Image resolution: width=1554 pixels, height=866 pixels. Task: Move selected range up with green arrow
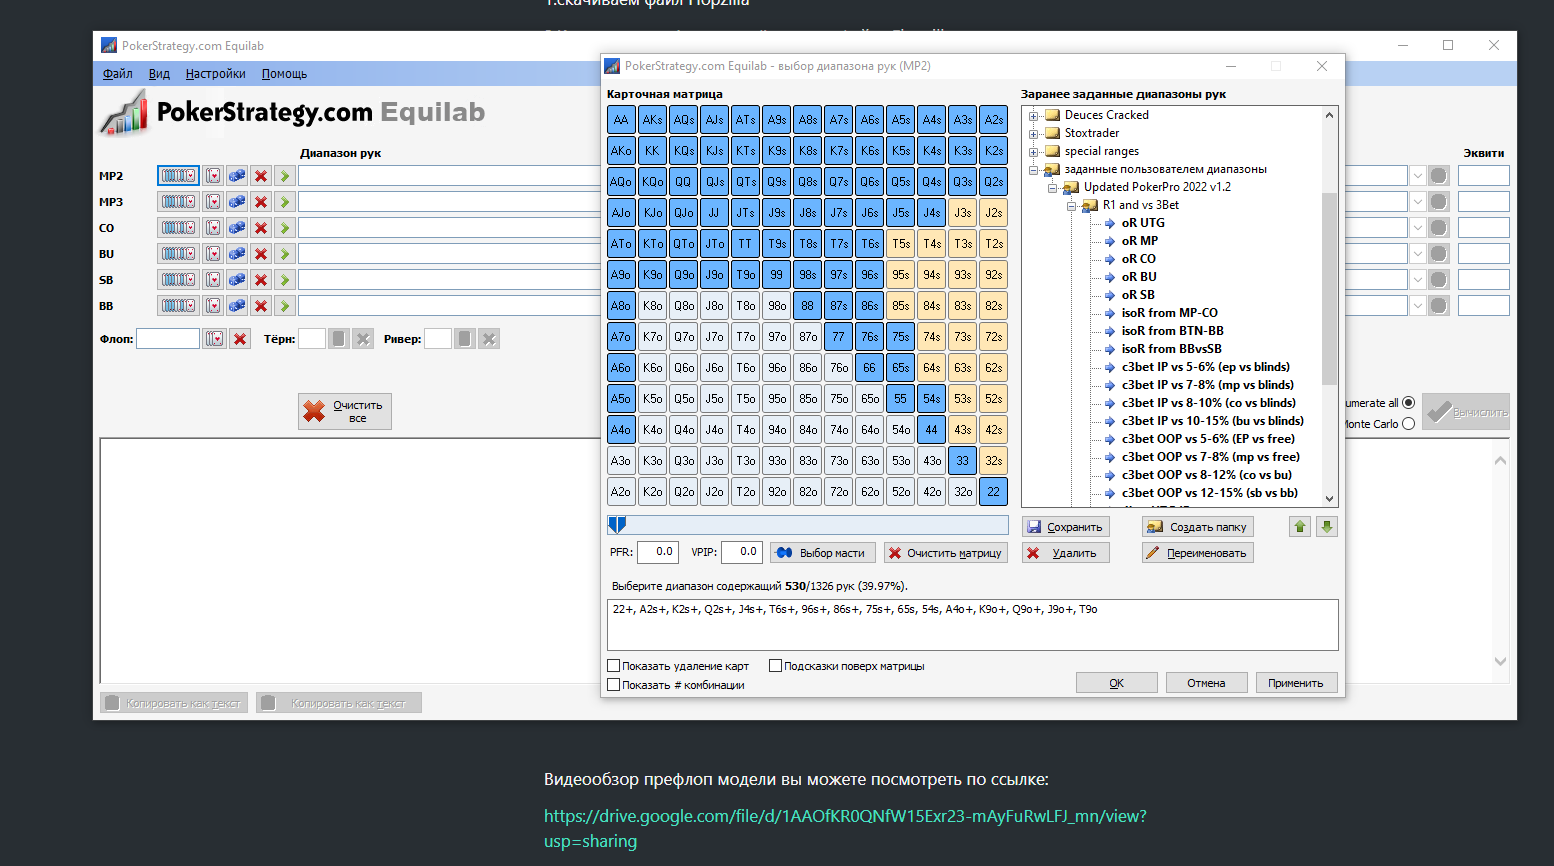[1300, 527]
